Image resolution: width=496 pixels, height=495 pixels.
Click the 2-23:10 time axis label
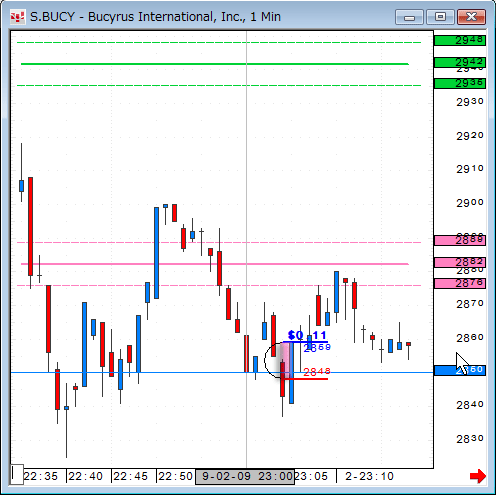(x=369, y=476)
